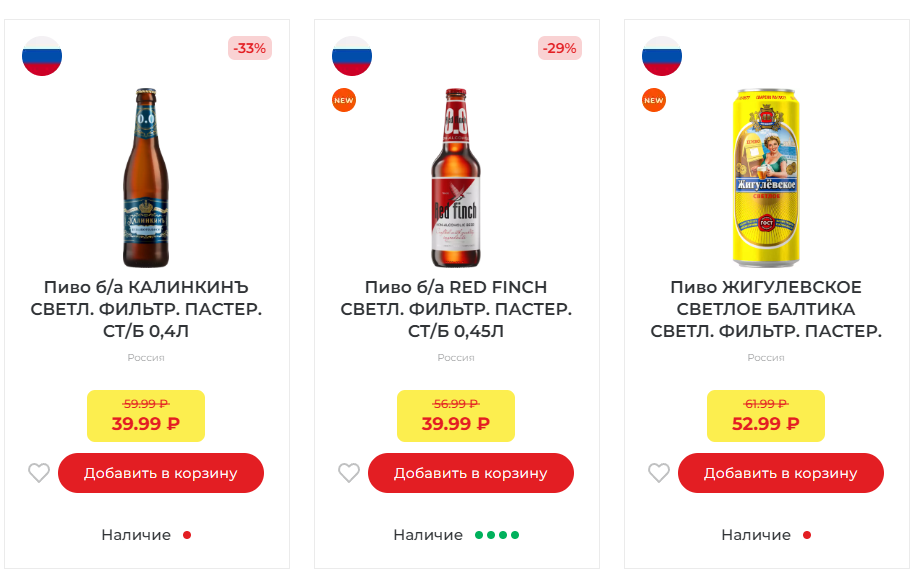Click Russian flag icon on Жигулевское card
The image size is (920, 575).
pyautogui.click(x=662, y=56)
